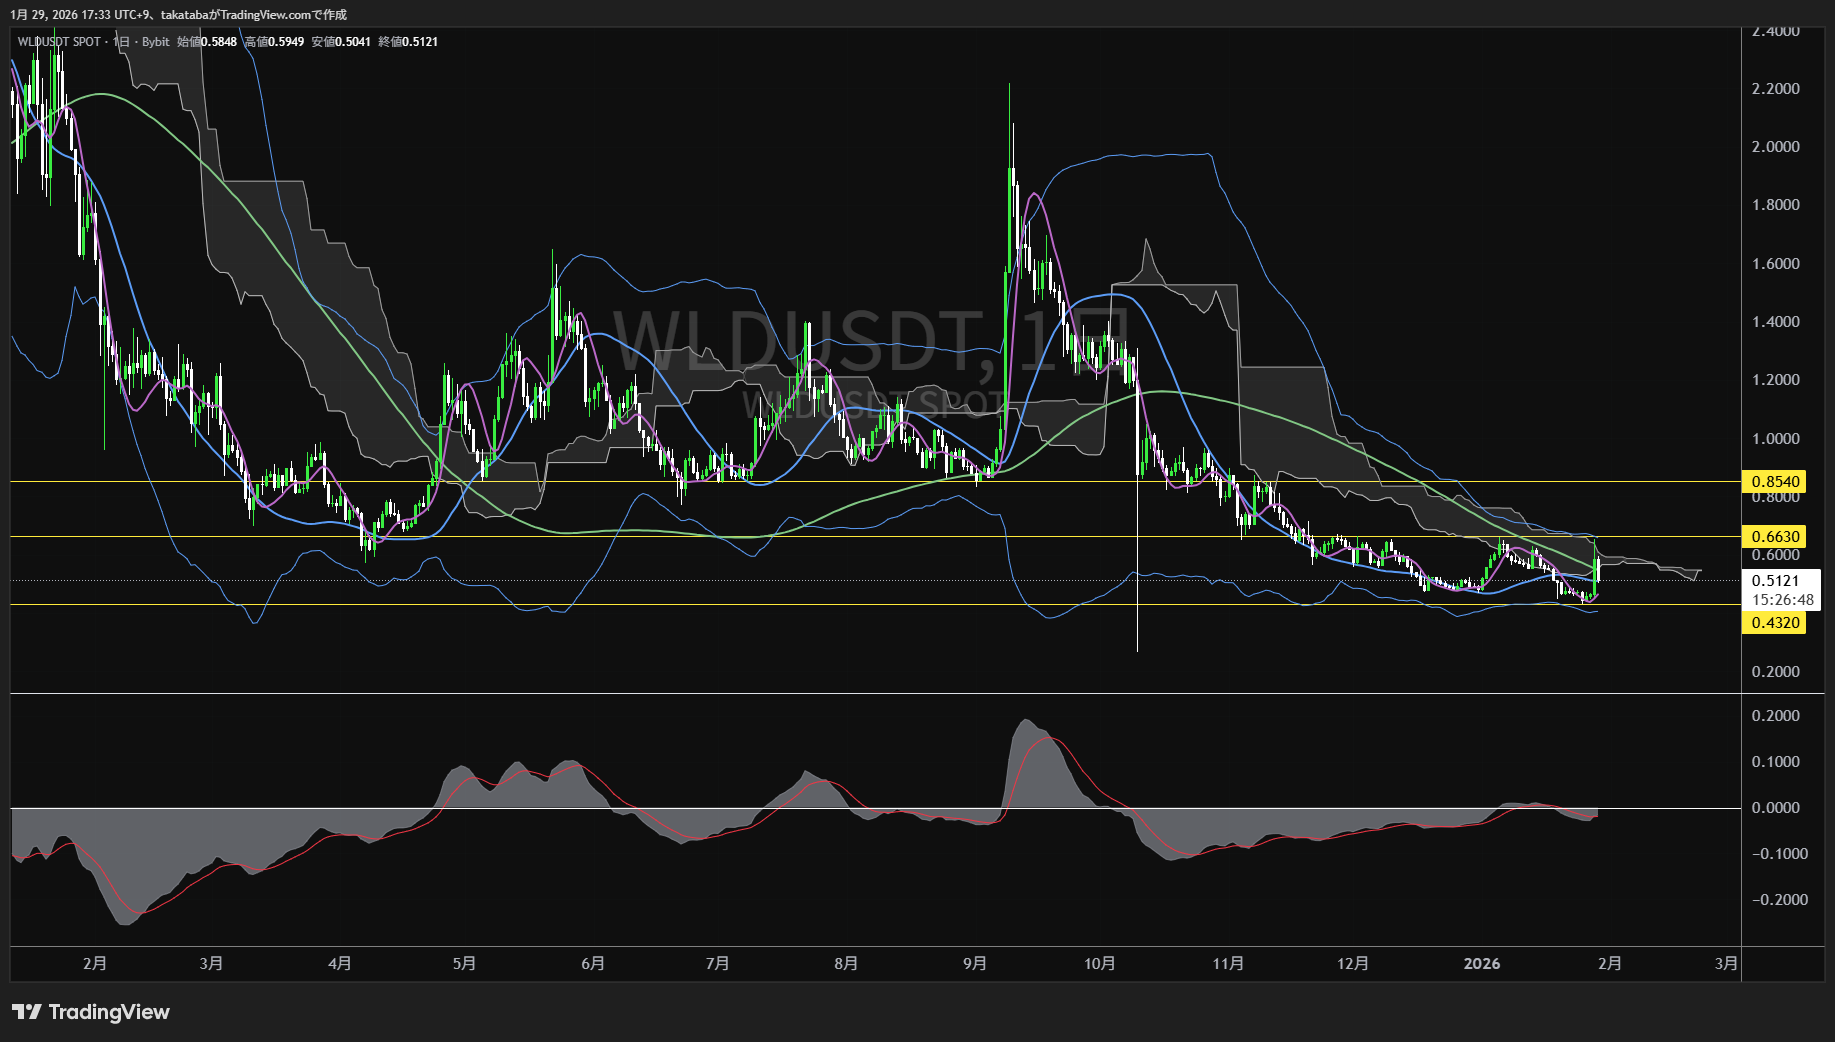Click the Bybit exchange name in header
Screen dimensions: 1835x1042
[155, 42]
